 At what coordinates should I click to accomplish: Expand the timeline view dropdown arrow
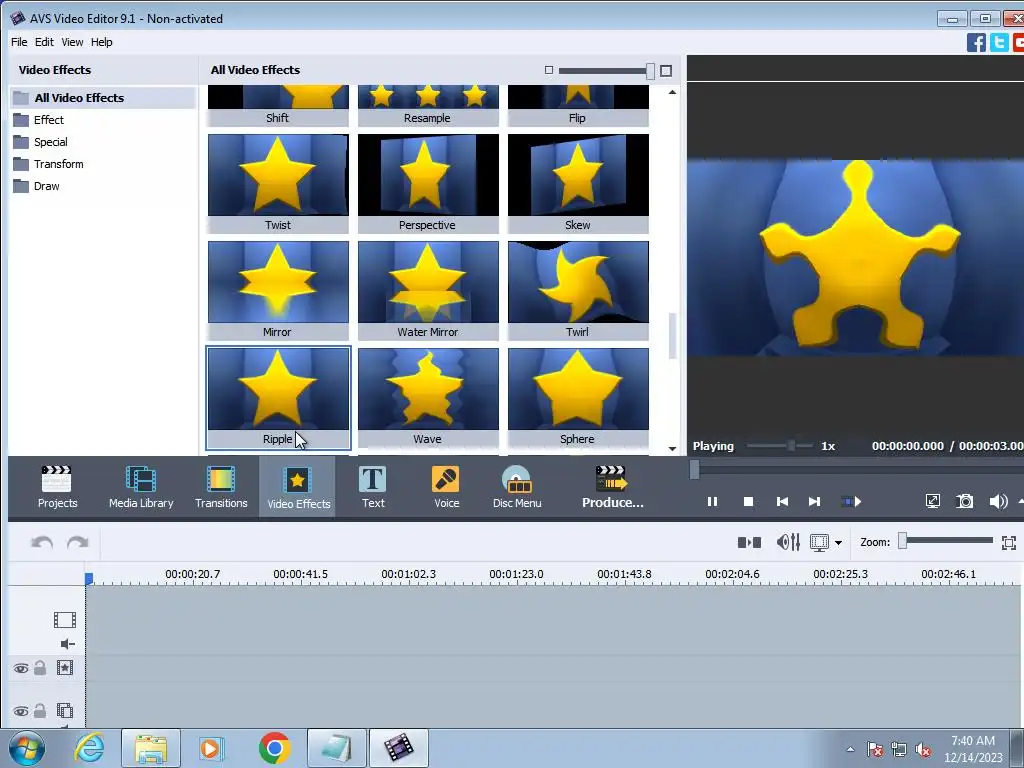click(x=839, y=543)
